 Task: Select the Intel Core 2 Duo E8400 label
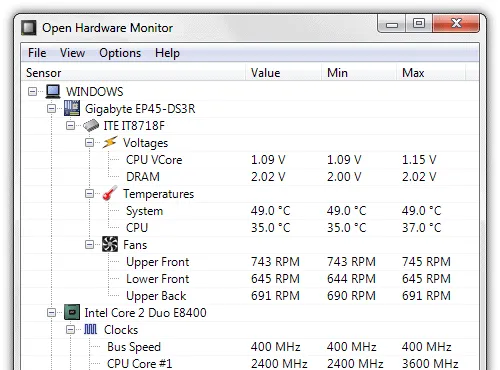(x=145, y=313)
